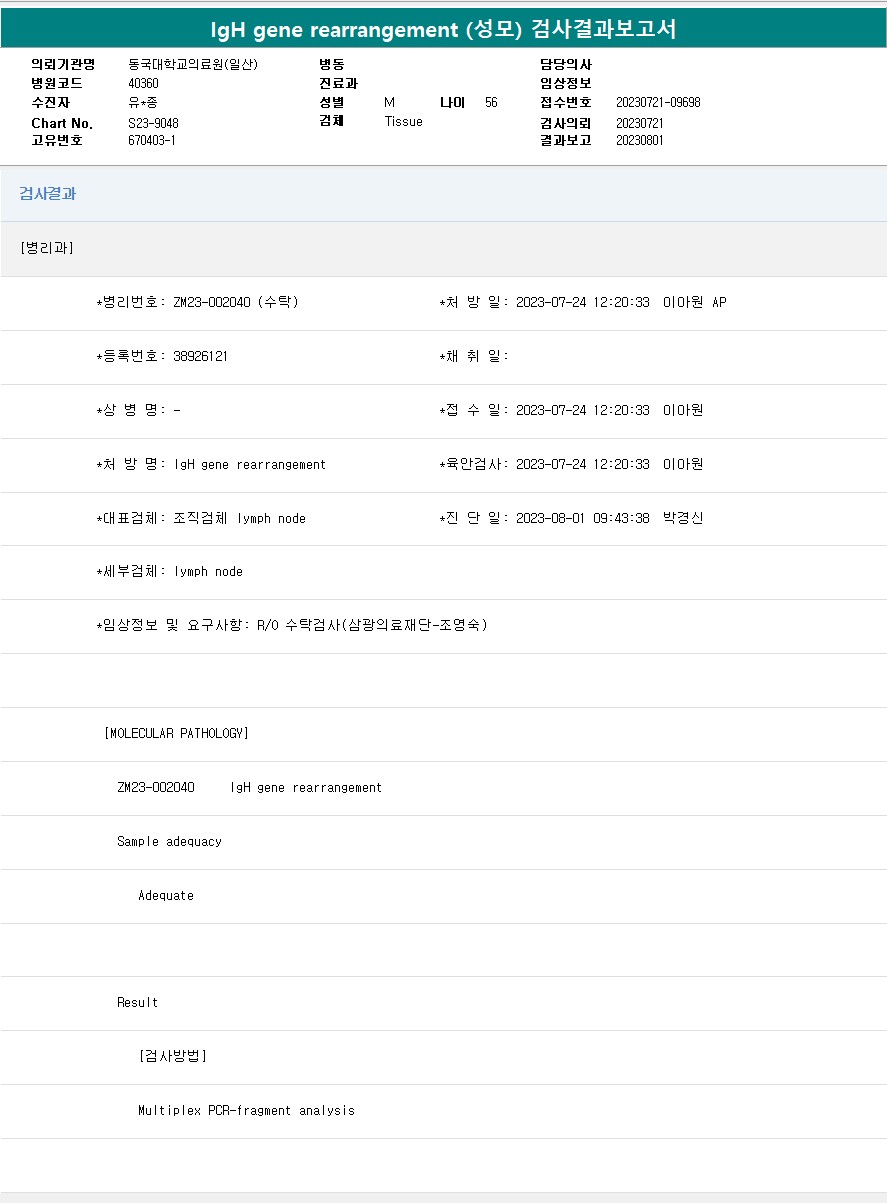The image size is (887, 1203).
Task: Click the 세부검체 lymph node line
Action: (169, 572)
